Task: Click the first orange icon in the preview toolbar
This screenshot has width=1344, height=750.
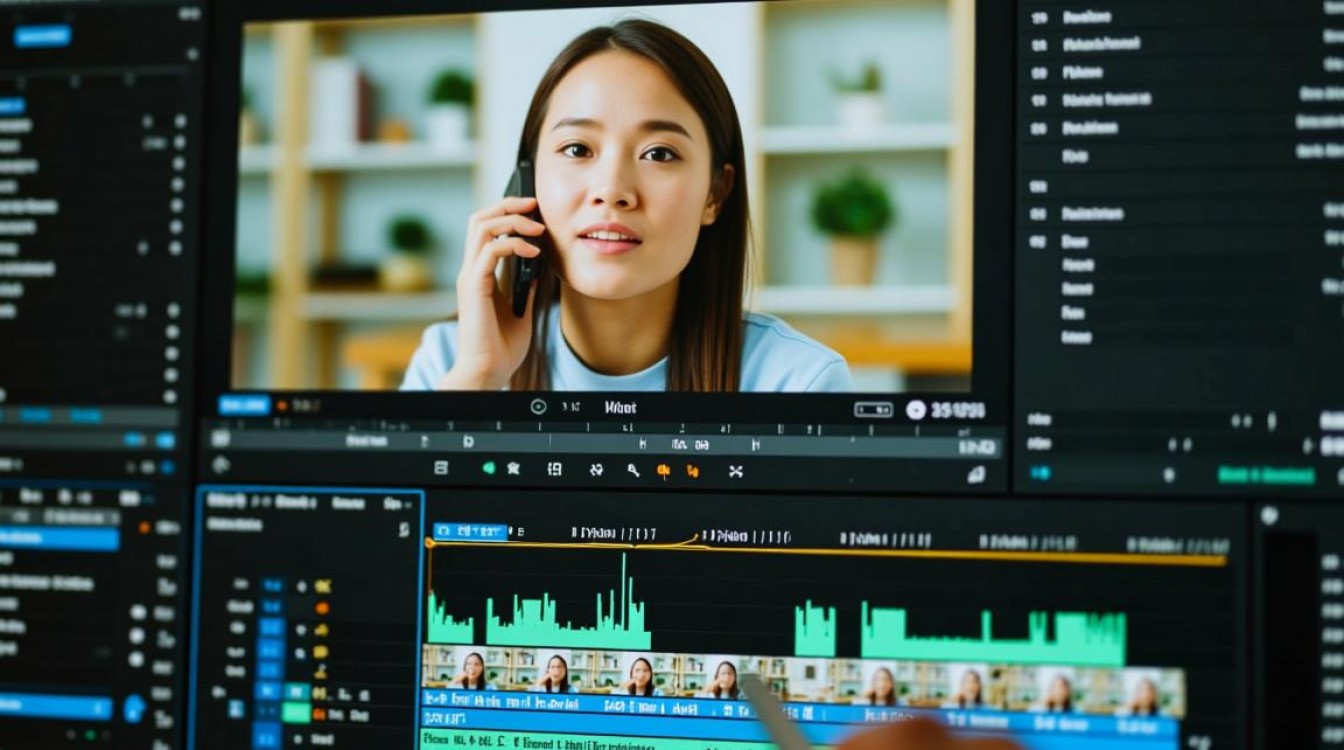Action: 663,470
